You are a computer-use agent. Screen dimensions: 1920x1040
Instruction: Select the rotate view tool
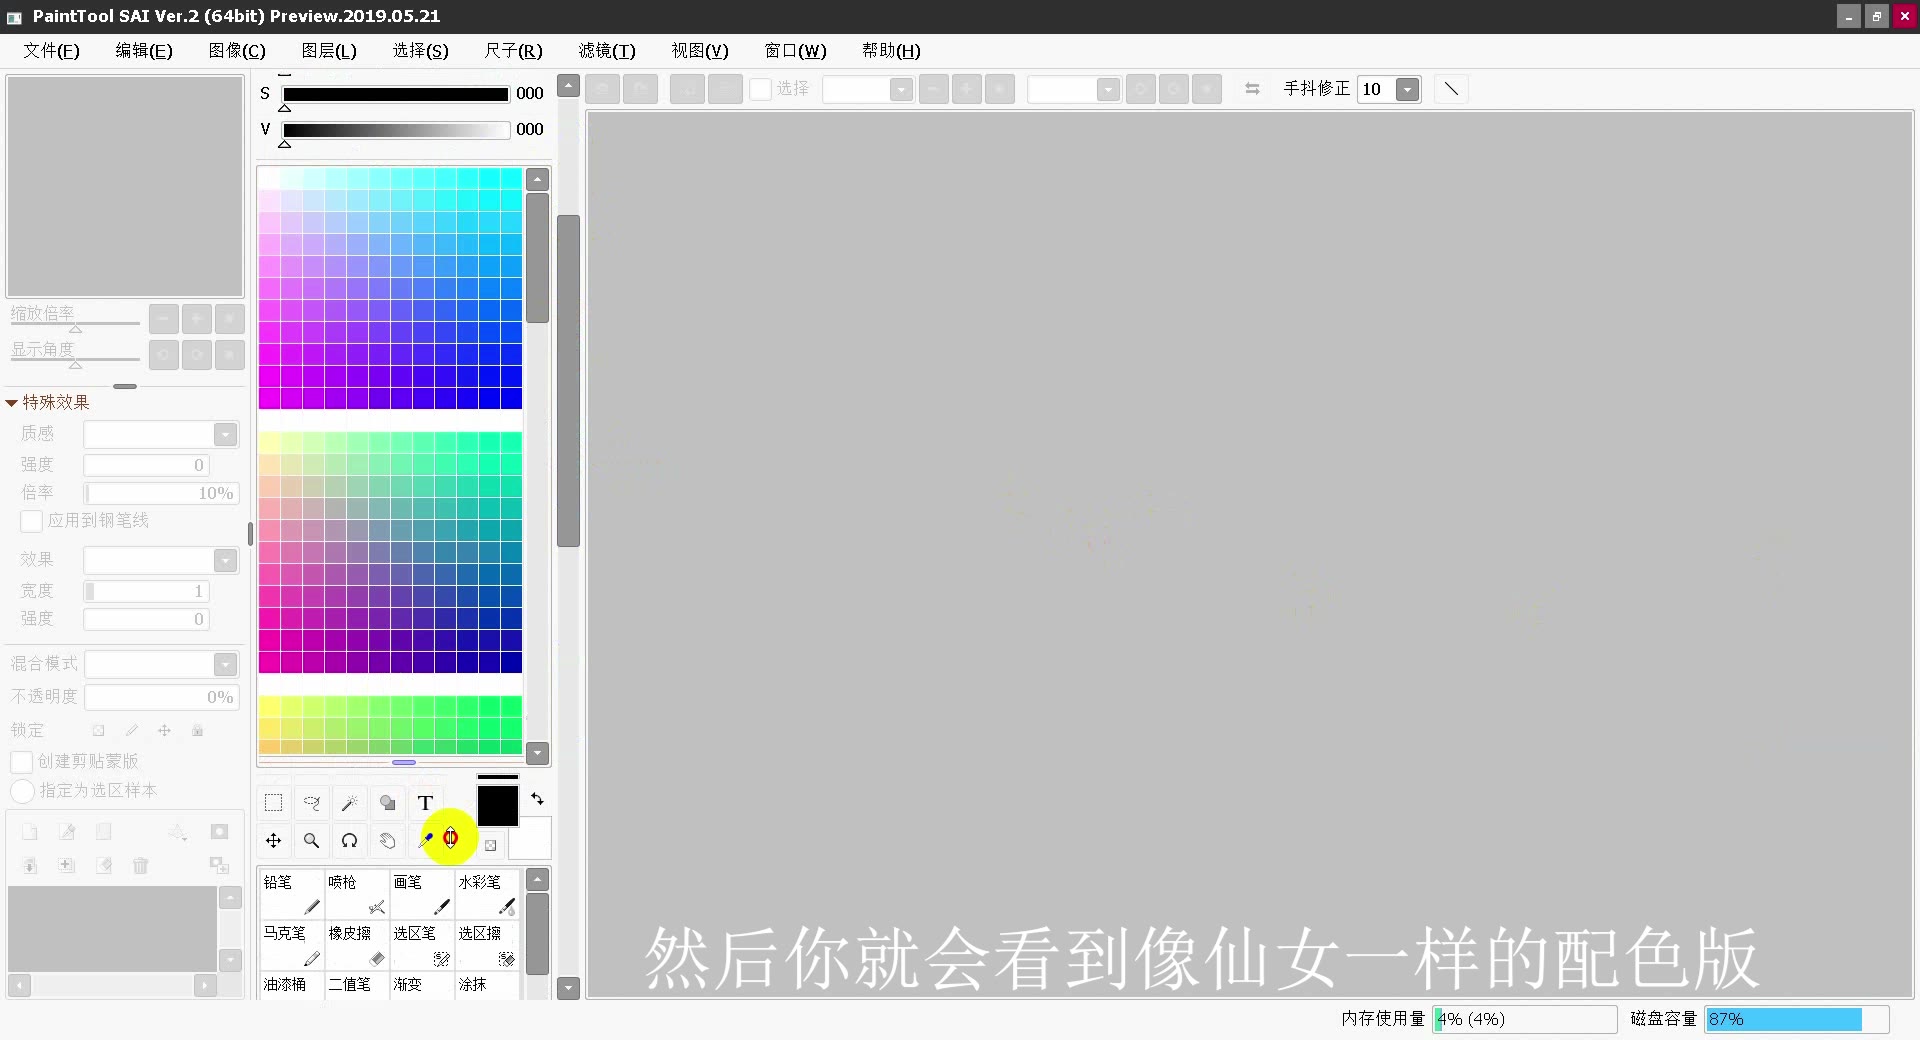(349, 841)
